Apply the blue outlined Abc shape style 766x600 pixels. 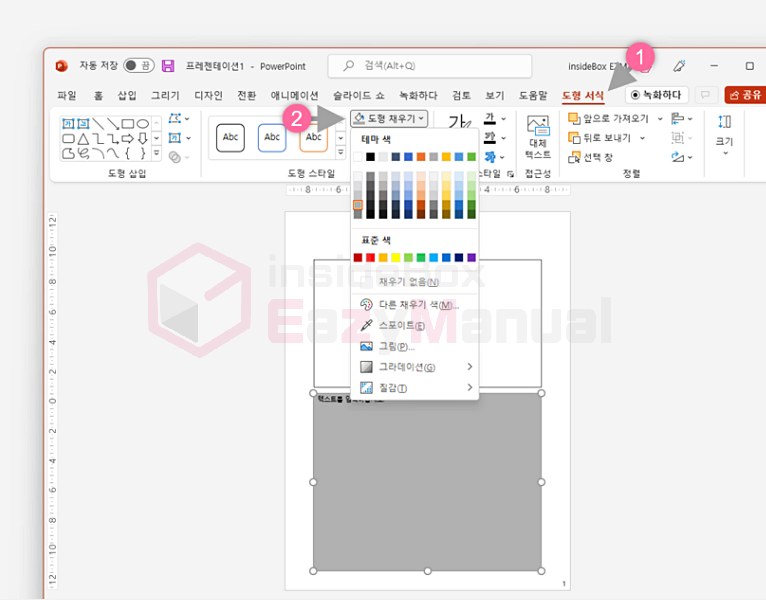pyautogui.click(x=272, y=137)
